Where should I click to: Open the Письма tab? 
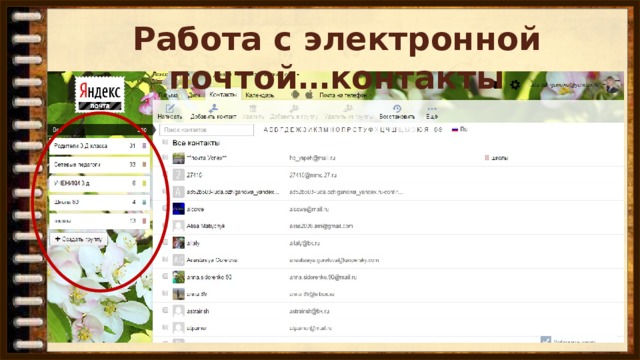coord(168,95)
